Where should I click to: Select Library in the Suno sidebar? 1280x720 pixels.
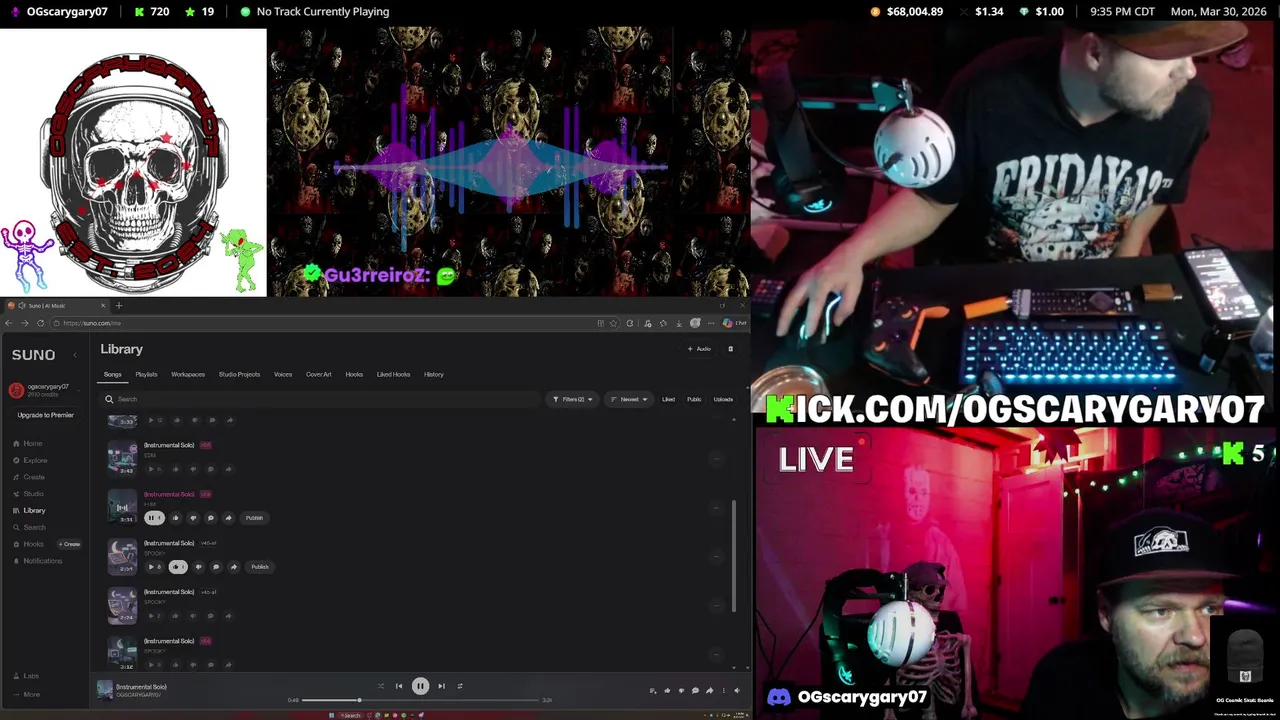tap(29, 510)
